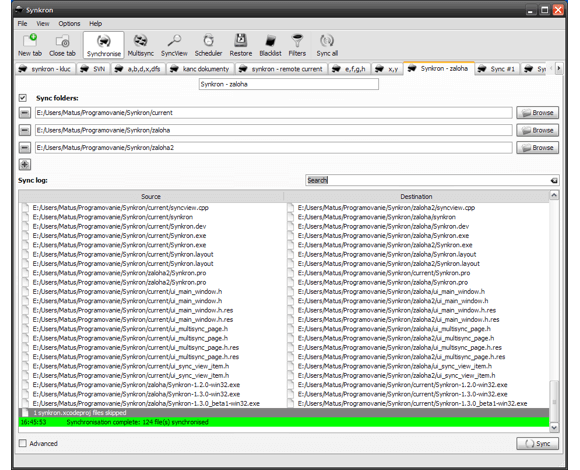Switch to the Sync #1 tab
This screenshot has width=580, height=470.
497,69
